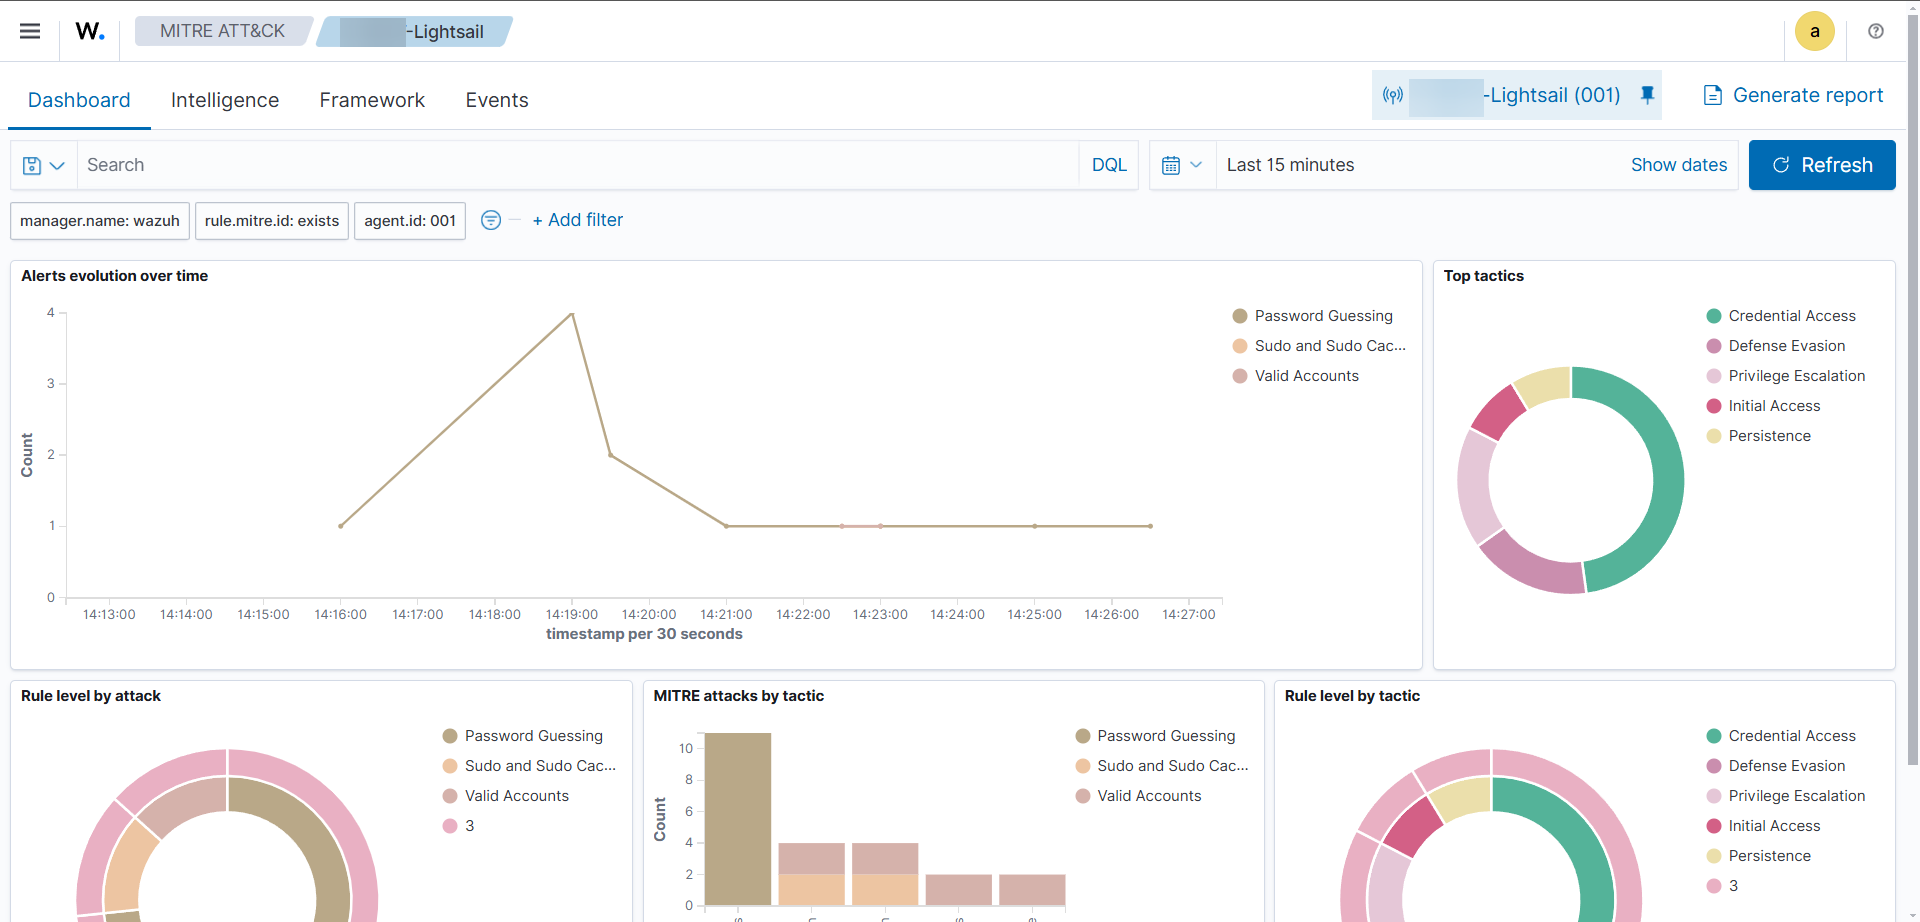This screenshot has width=1920, height=922.
Task: Toggle Sudo and Sudo Cac... in Rule level by attack legend
Action: tap(529, 766)
